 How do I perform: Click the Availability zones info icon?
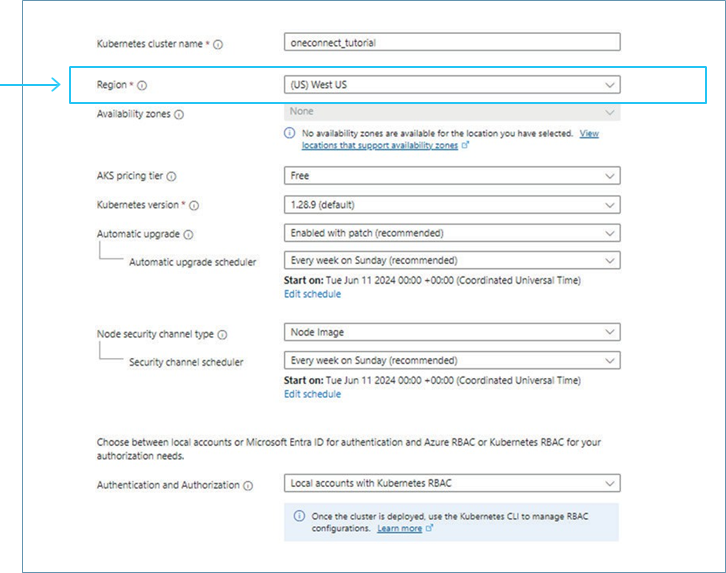click(x=179, y=115)
